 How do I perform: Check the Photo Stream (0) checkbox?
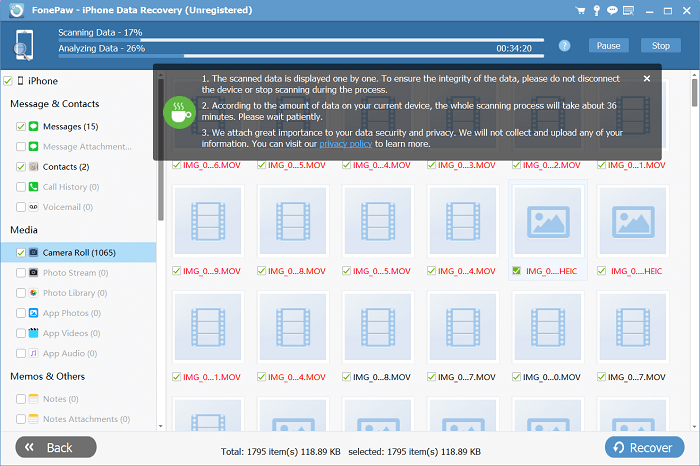(21, 272)
